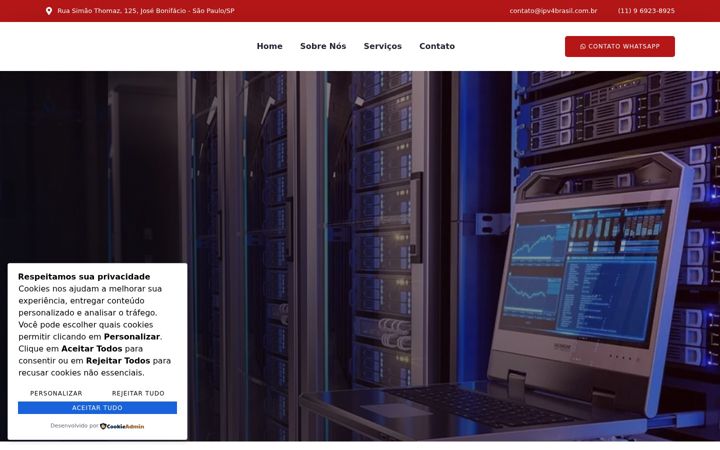
Task: Click the Rua Simão Thomaz address text
Action: point(146,11)
